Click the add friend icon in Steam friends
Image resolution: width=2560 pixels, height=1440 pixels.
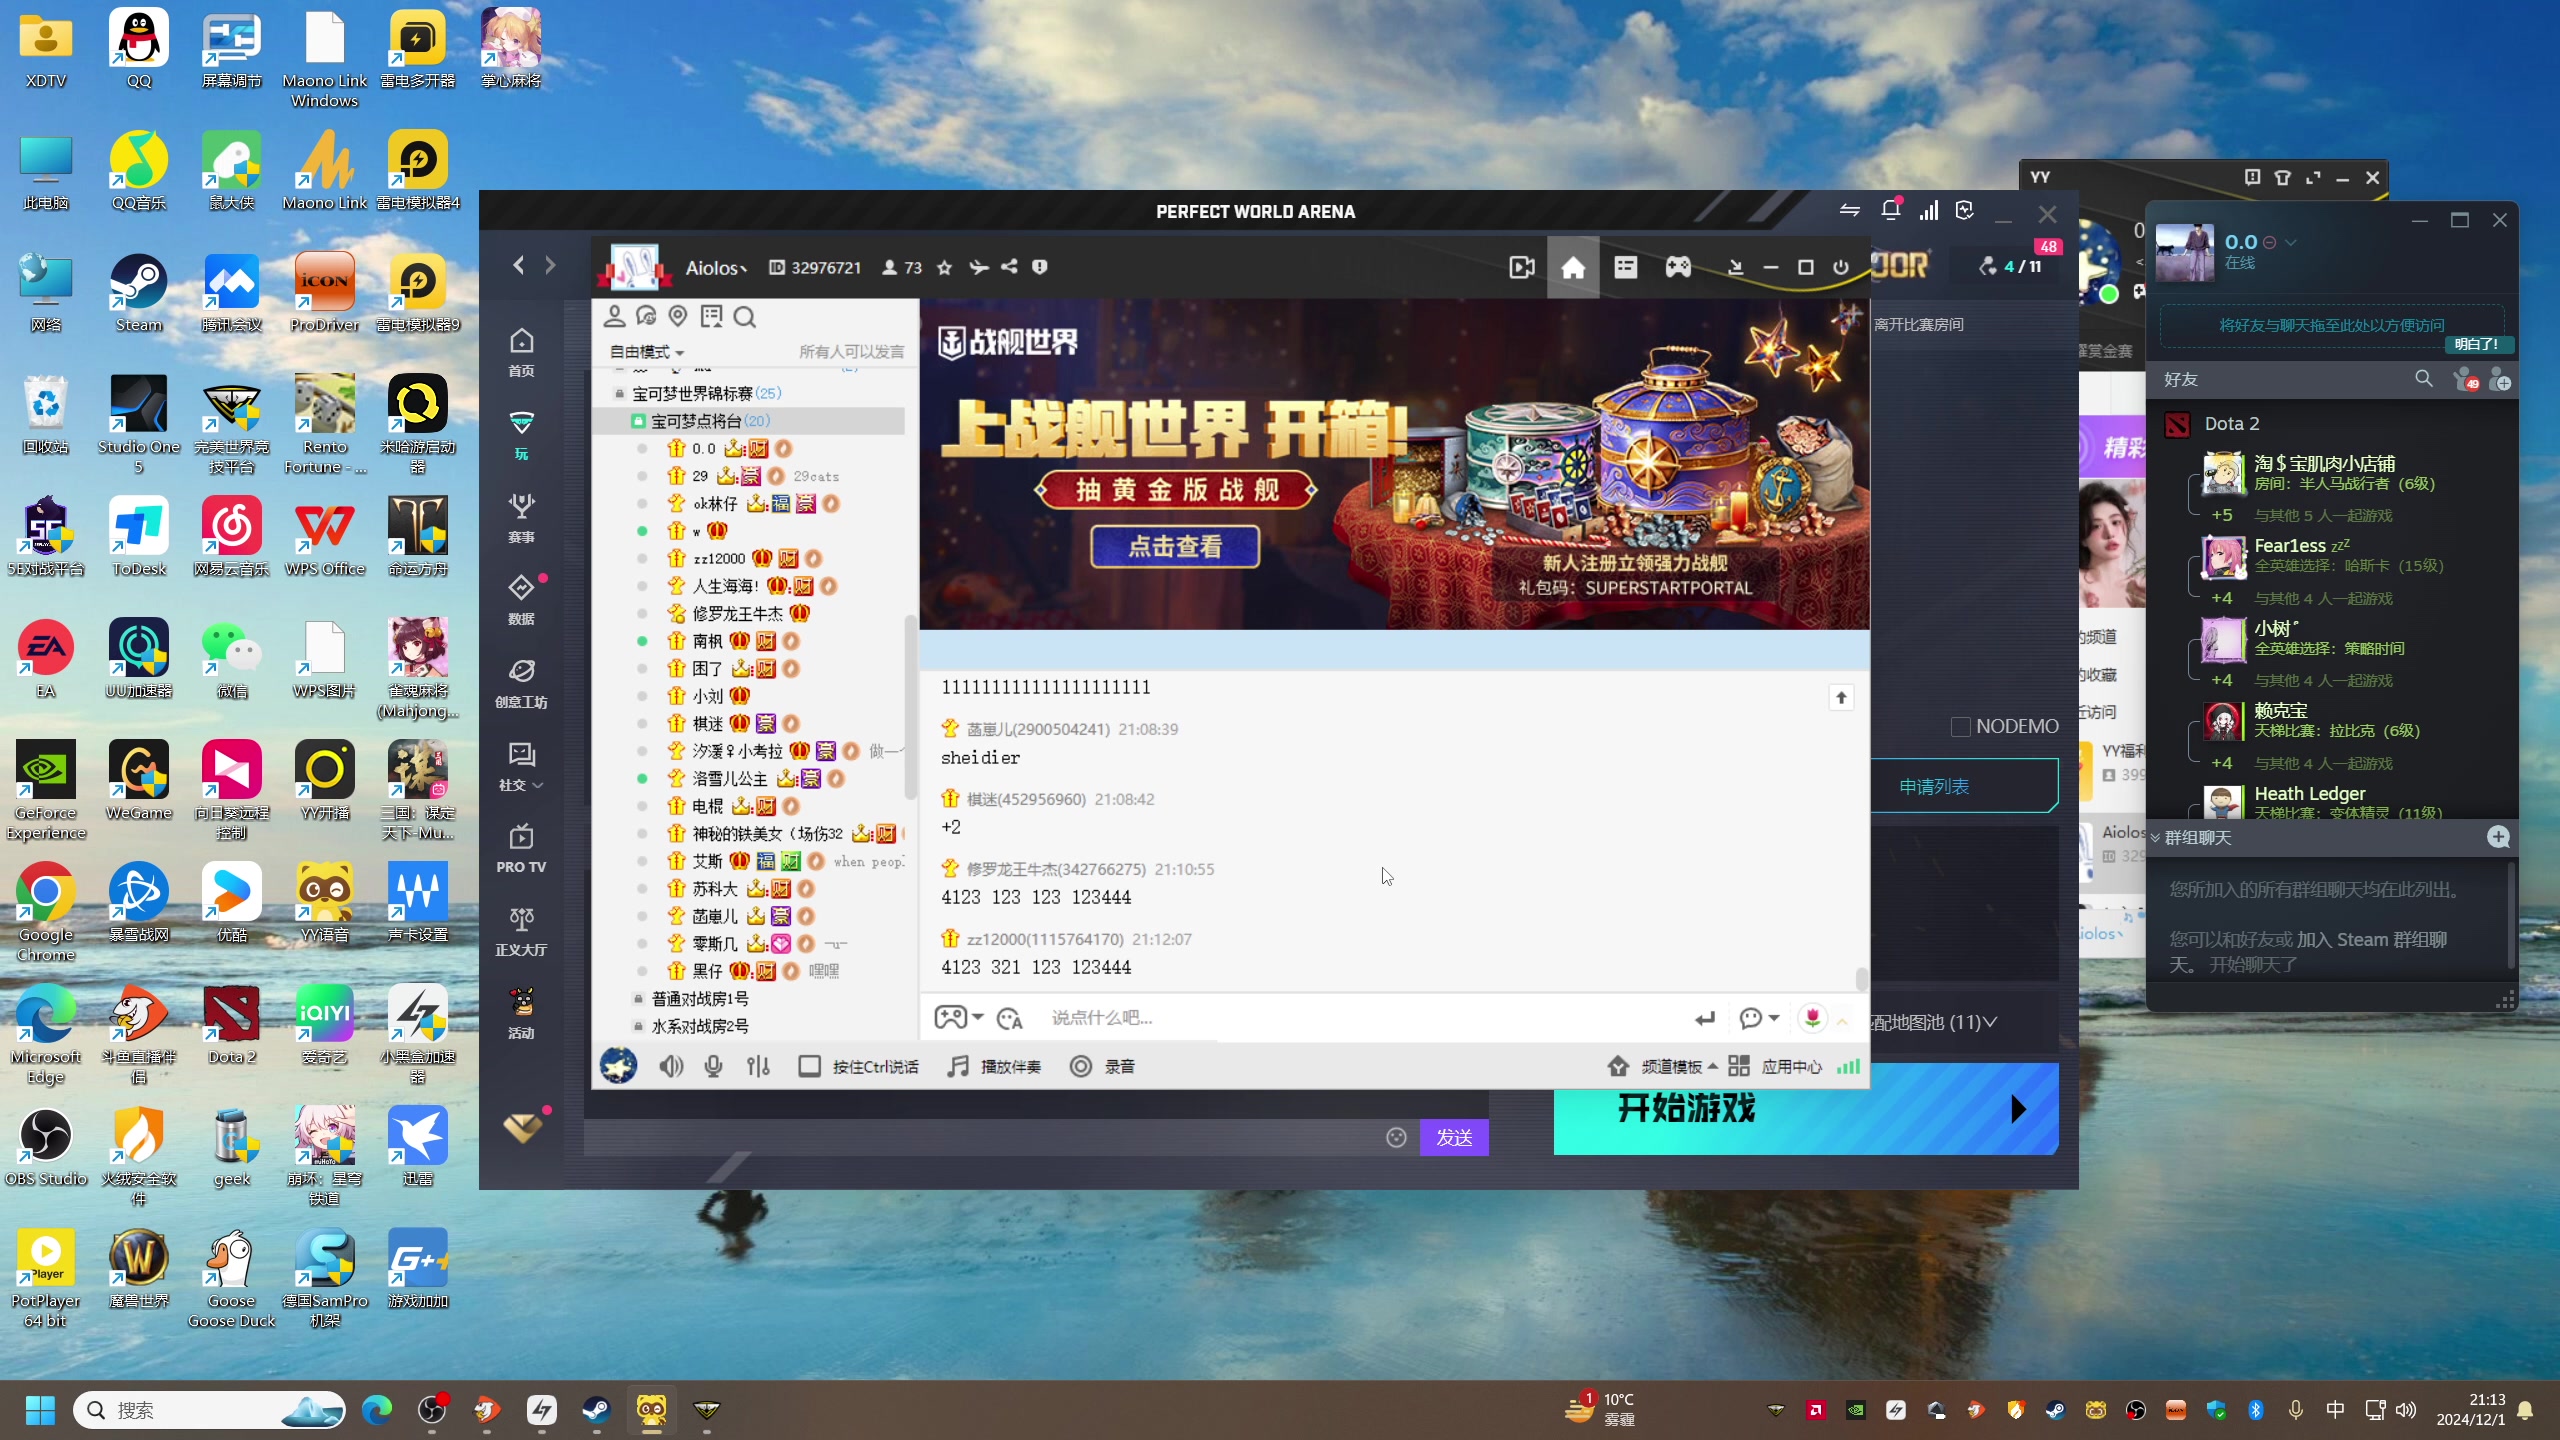[x=2499, y=380]
